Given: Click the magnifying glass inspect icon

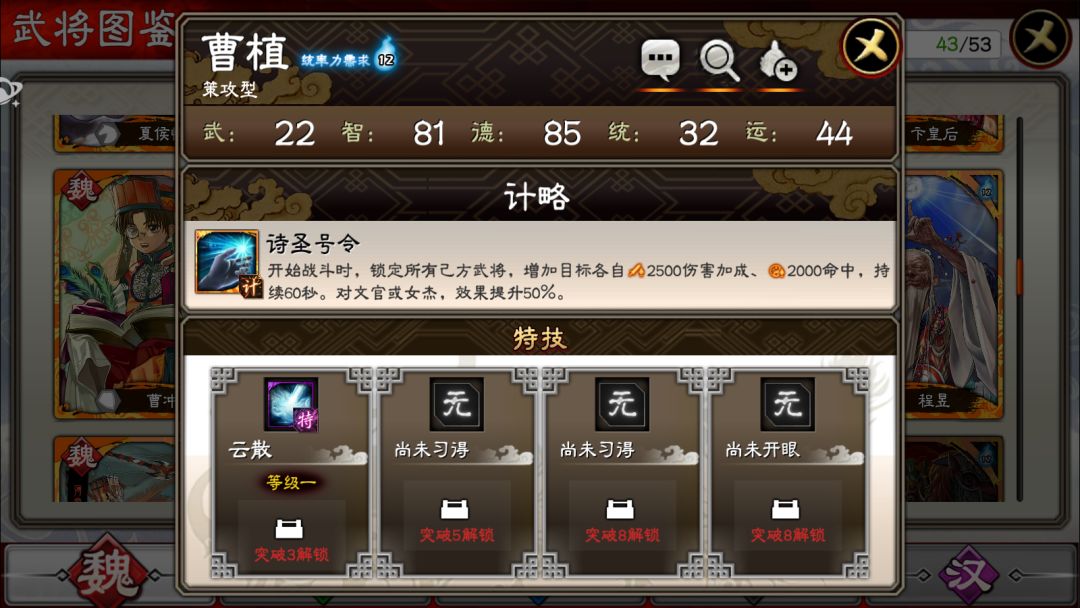Looking at the screenshot, I should pyautogui.click(x=720, y=61).
